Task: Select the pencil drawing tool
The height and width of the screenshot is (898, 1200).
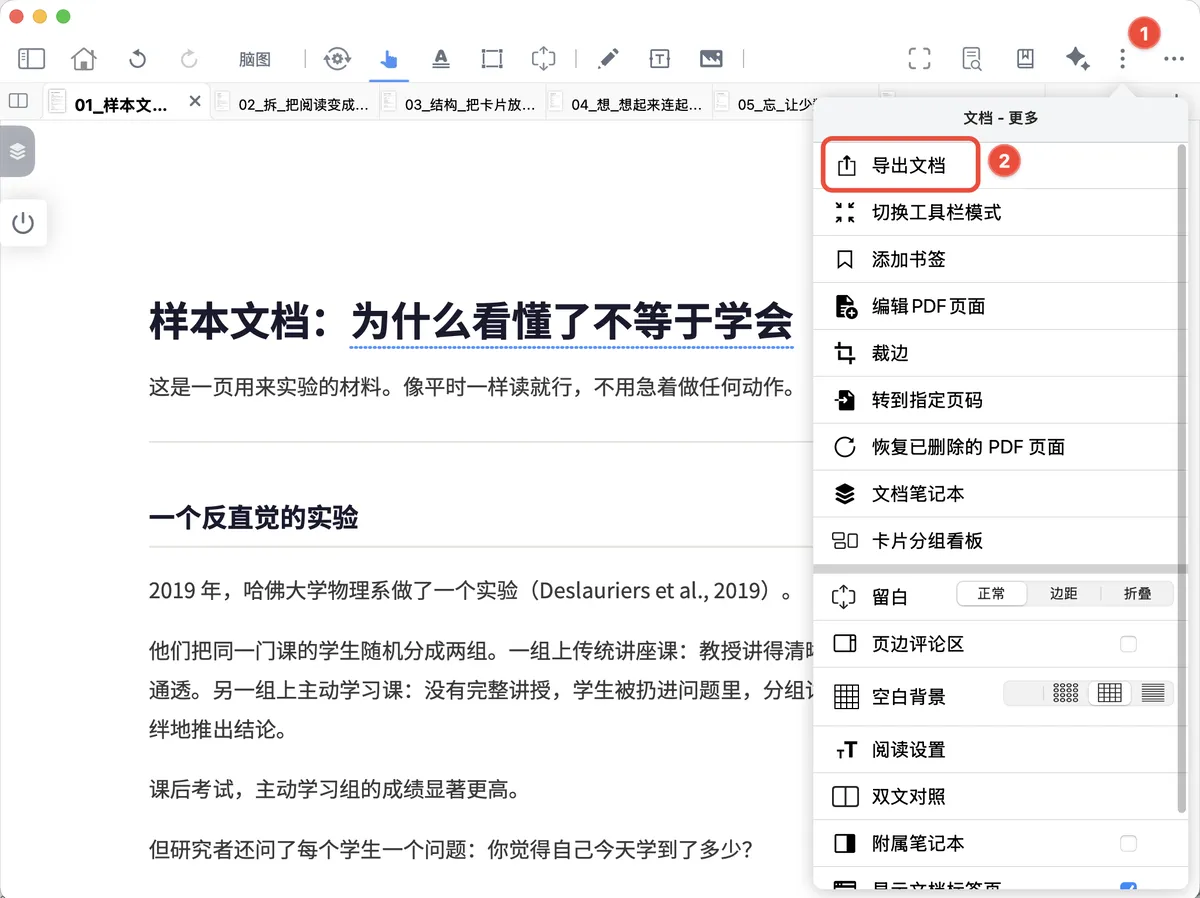Action: coord(607,59)
